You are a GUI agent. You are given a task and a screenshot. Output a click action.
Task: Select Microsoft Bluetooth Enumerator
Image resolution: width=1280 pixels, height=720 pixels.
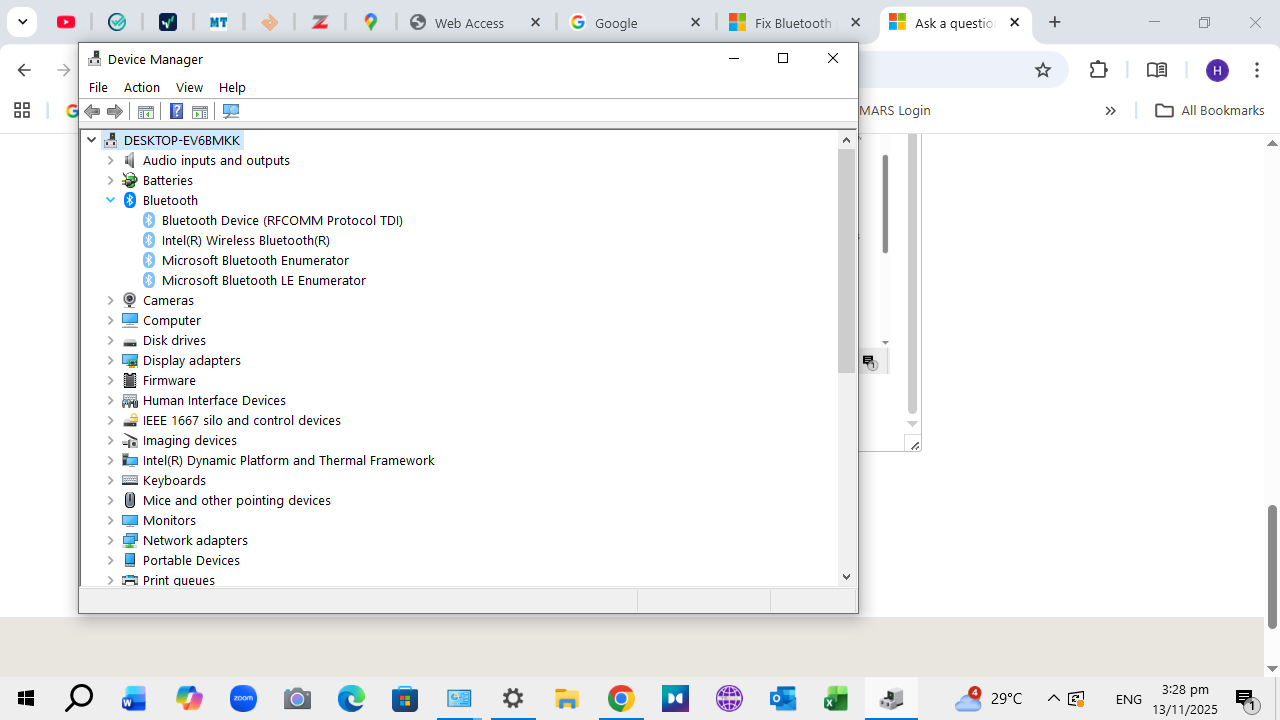(x=255, y=260)
